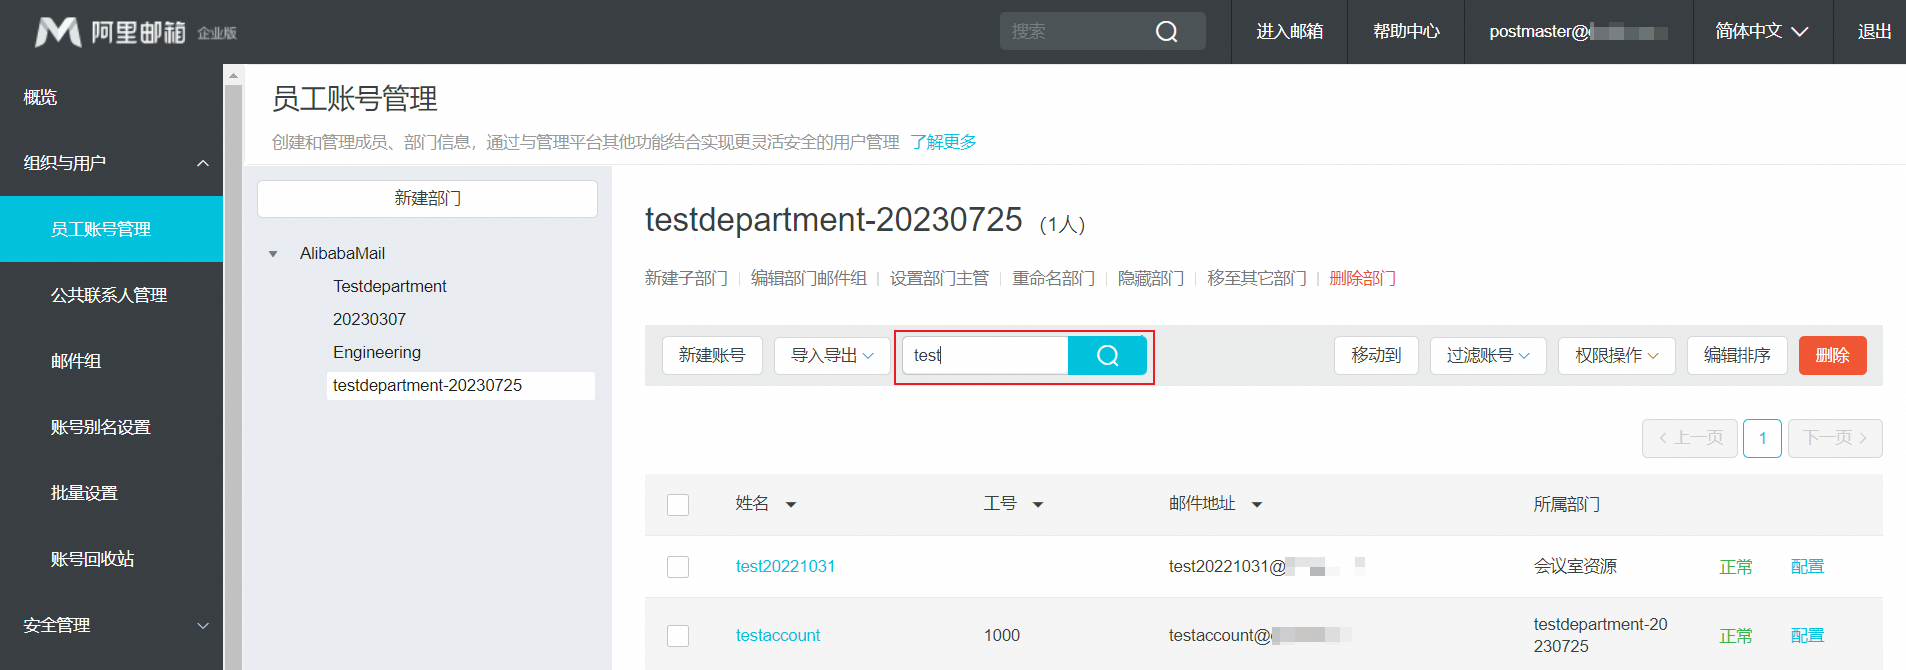This screenshot has height=670, width=1906.
Task: Select Testdepartment in the department tree
Action: 390,287
